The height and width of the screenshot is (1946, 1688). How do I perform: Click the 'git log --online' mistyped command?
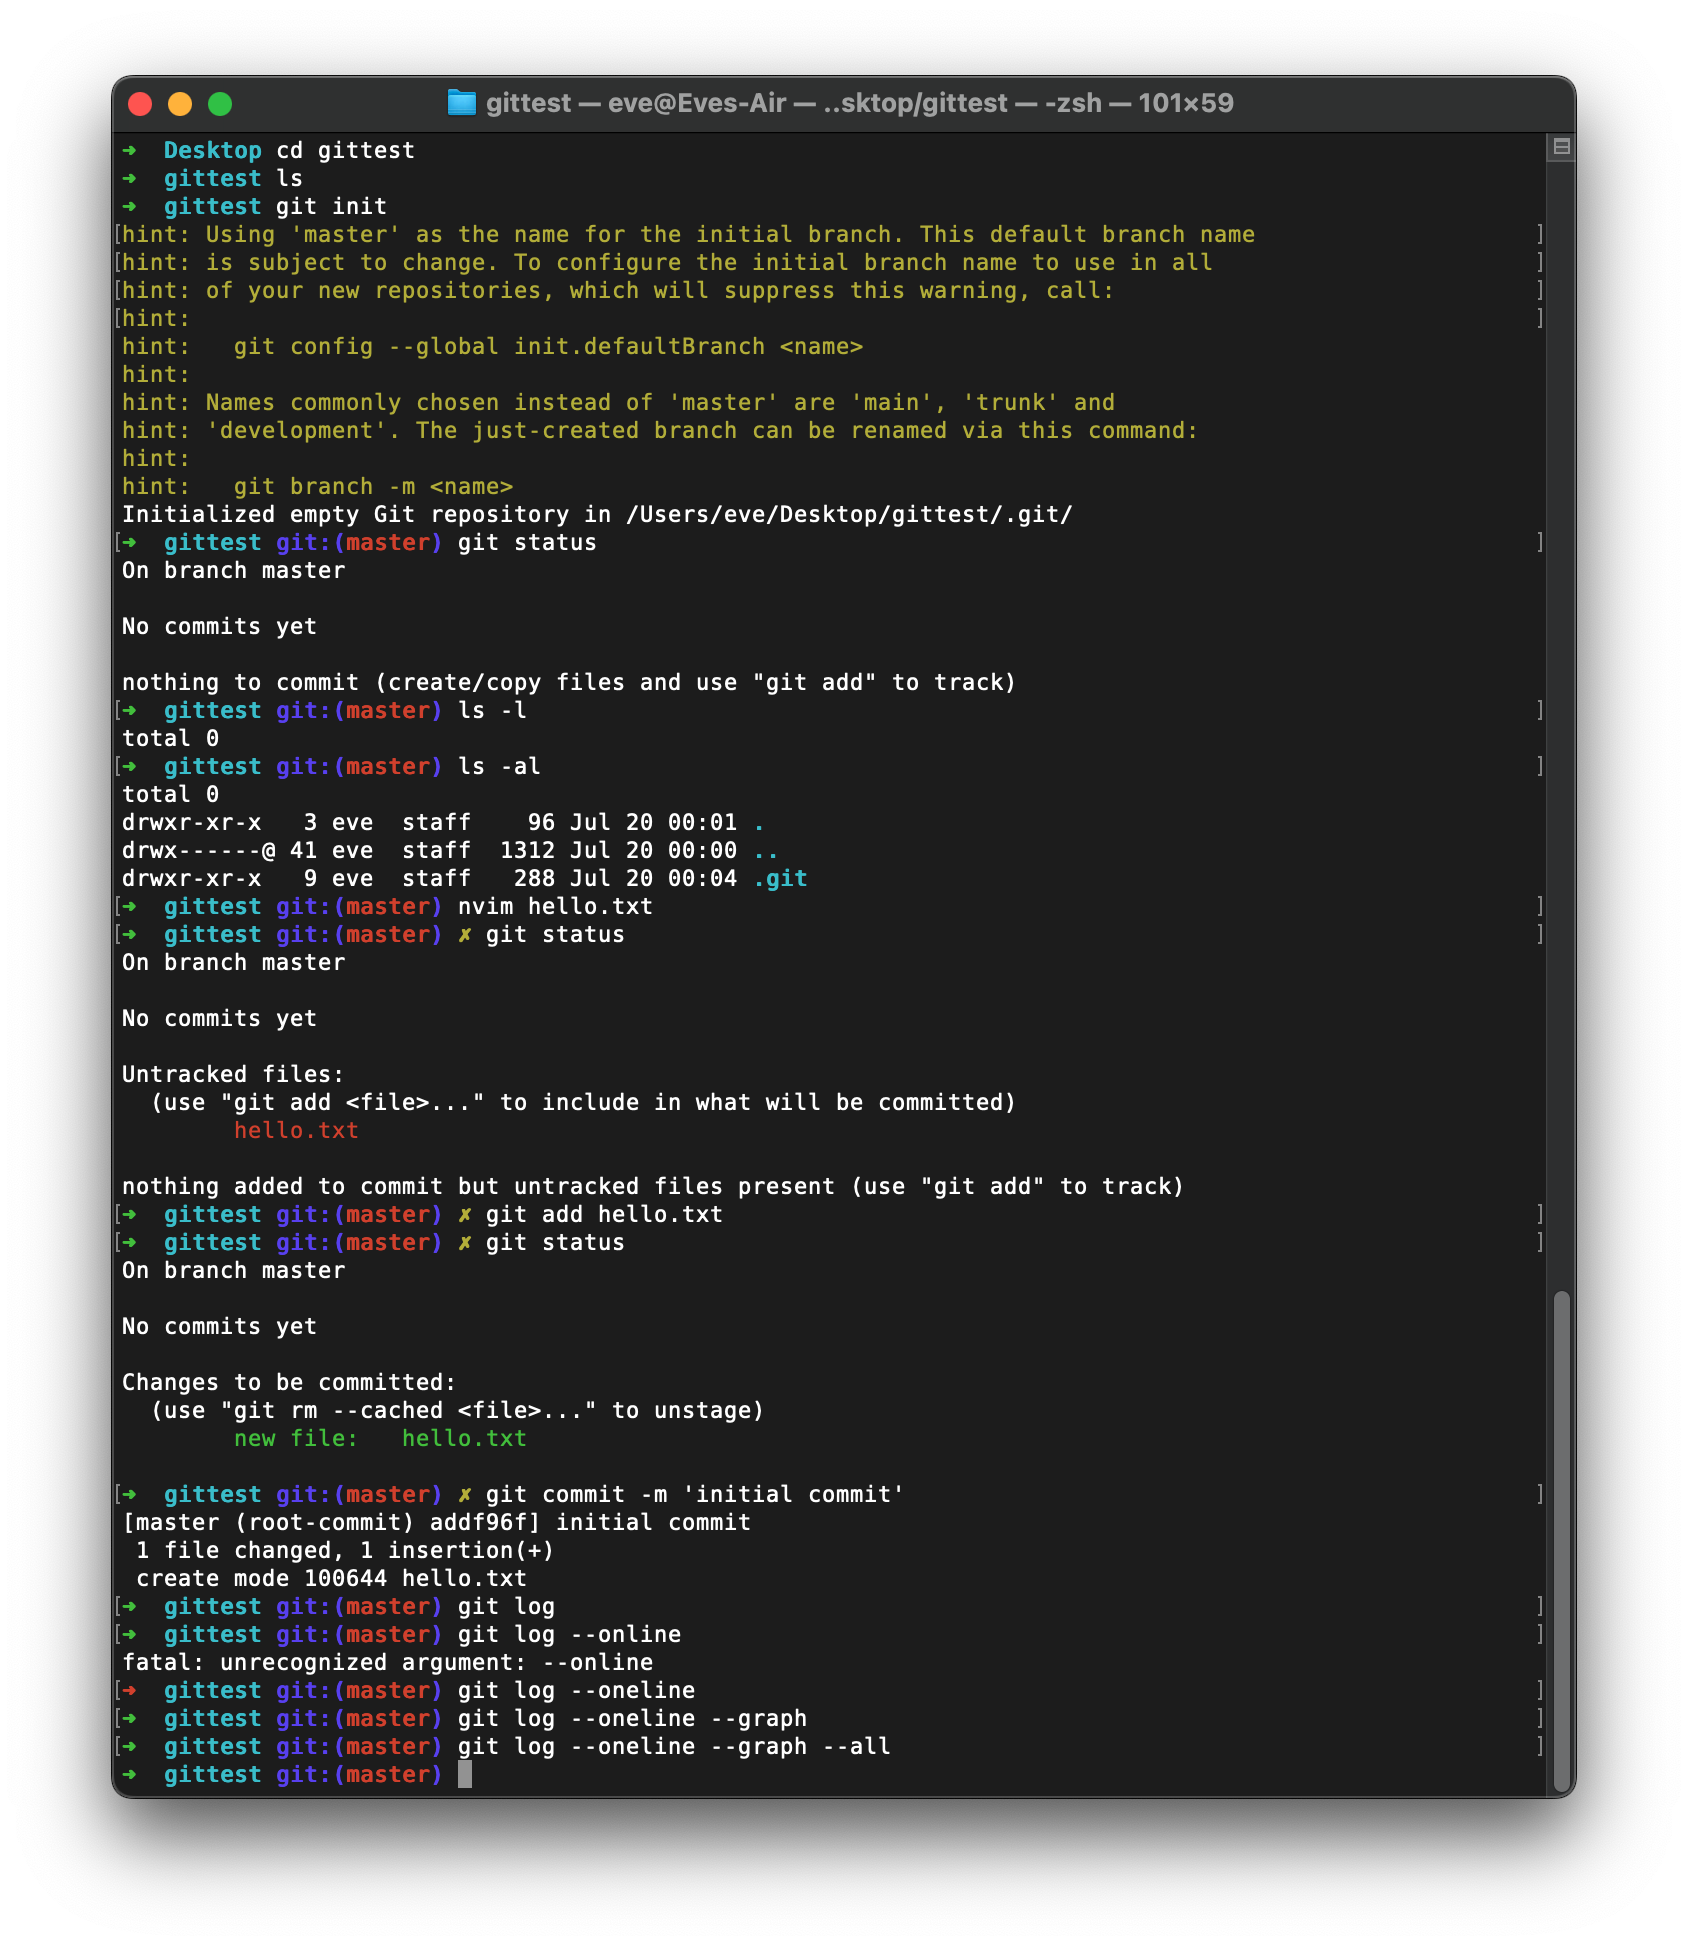pyautogui.click(x=569, y=1635)
